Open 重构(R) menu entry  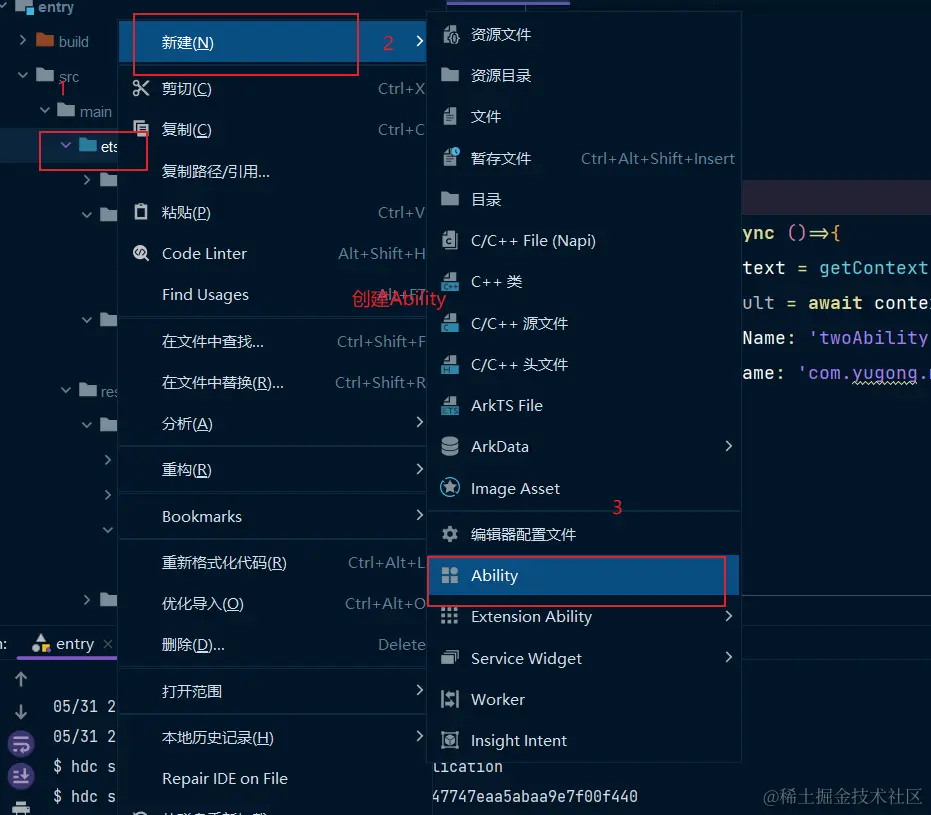pos(273,470)
